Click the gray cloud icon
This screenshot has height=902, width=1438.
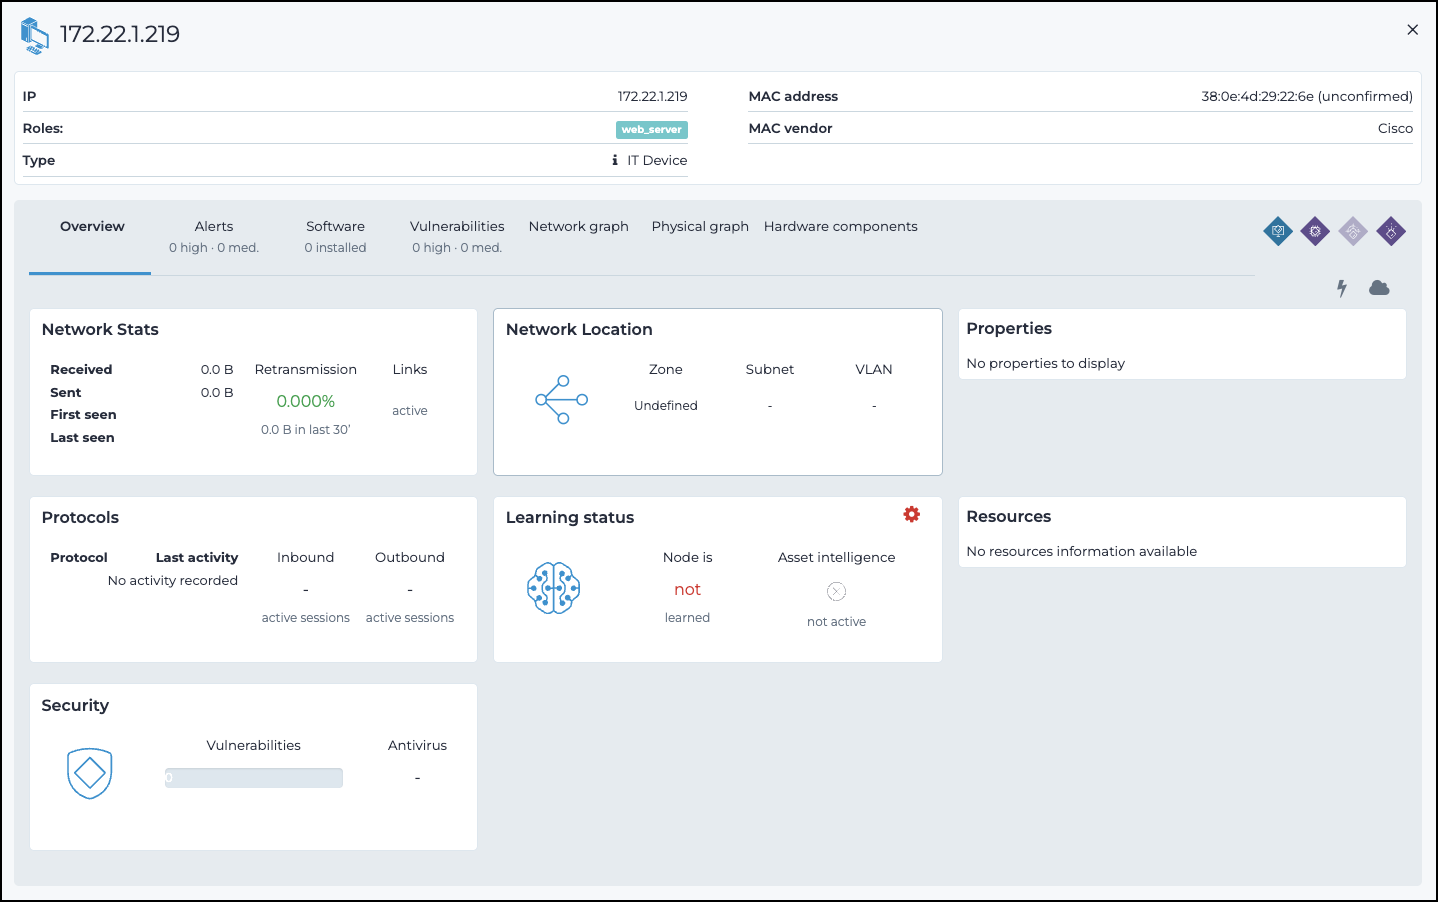(x=1379, y=288)
